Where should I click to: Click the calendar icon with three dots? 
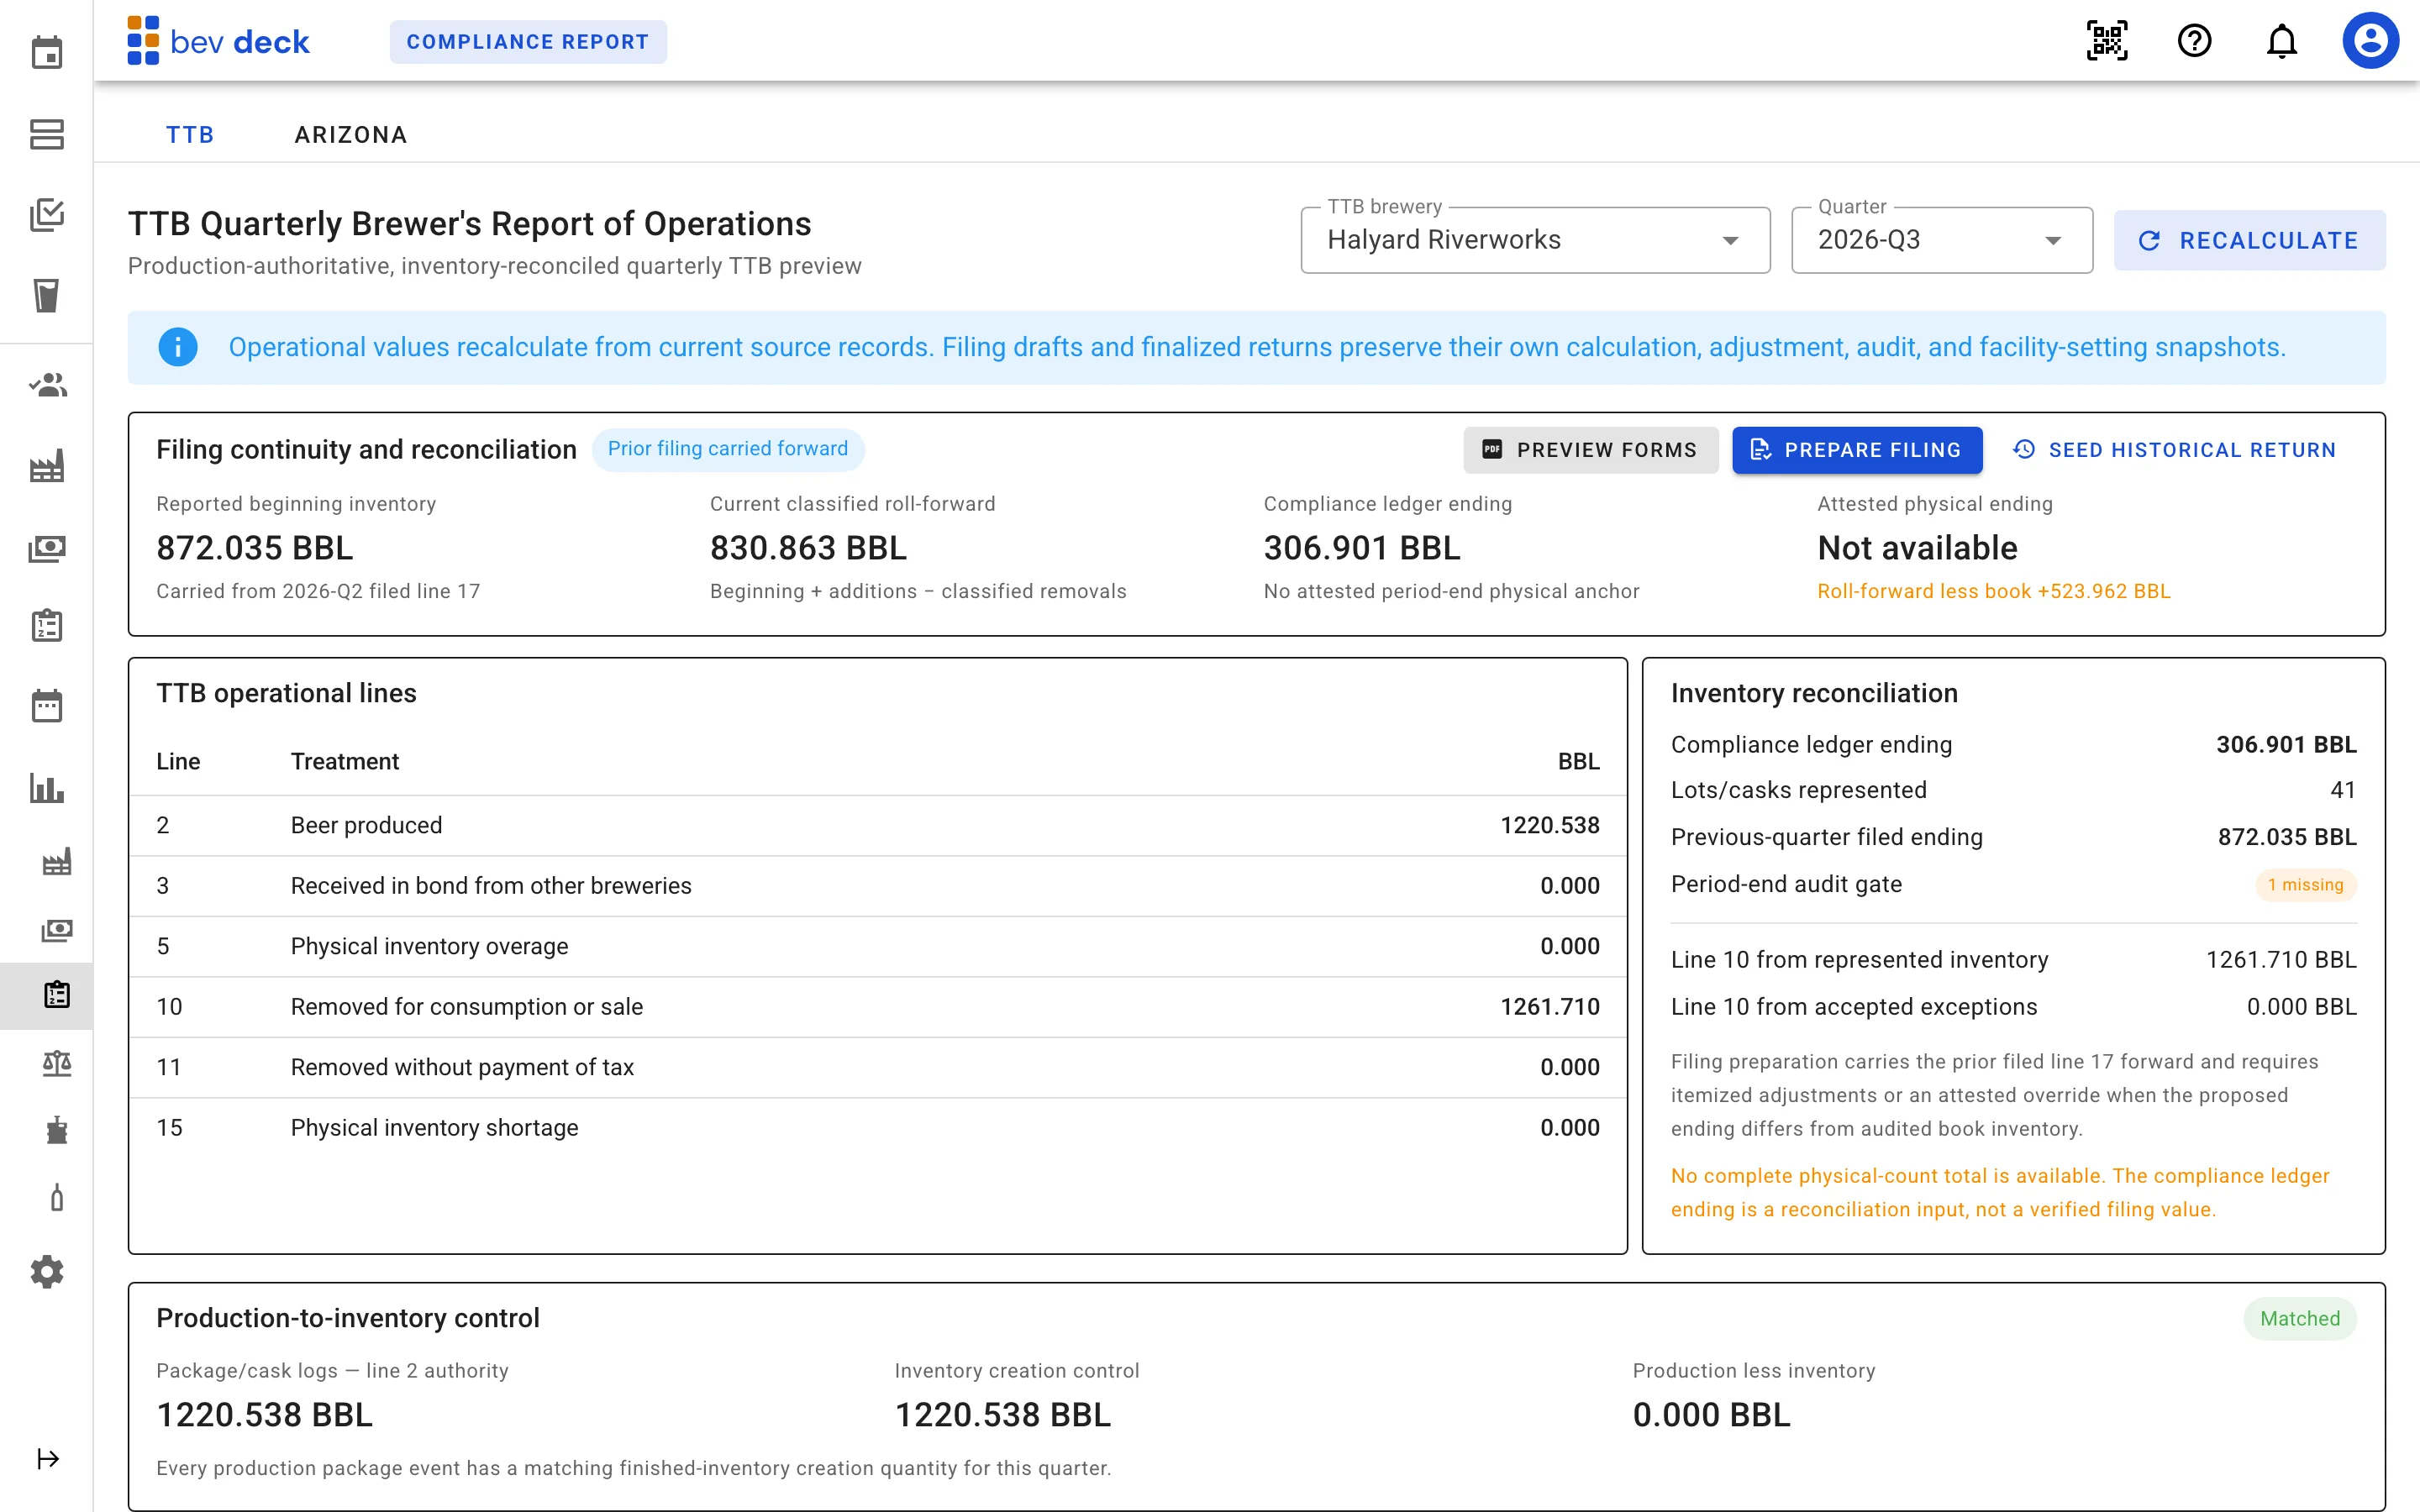(x=46, y=706)
